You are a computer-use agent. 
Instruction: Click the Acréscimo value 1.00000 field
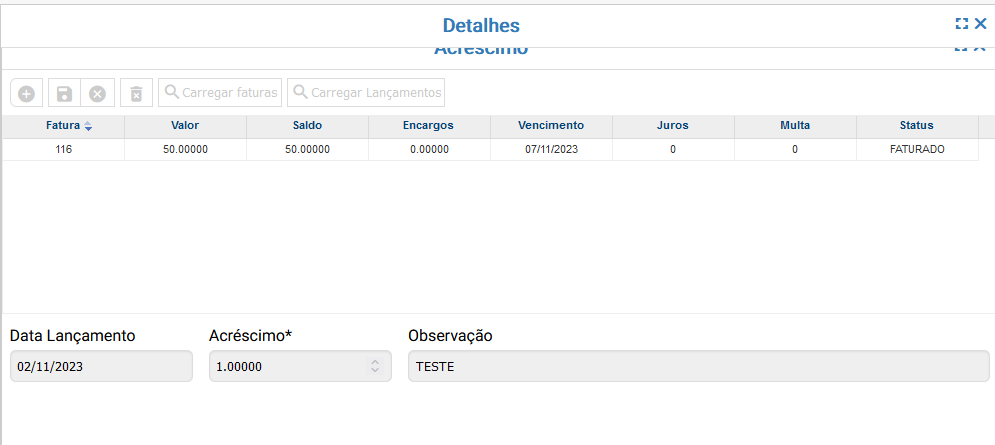[285, 367]
